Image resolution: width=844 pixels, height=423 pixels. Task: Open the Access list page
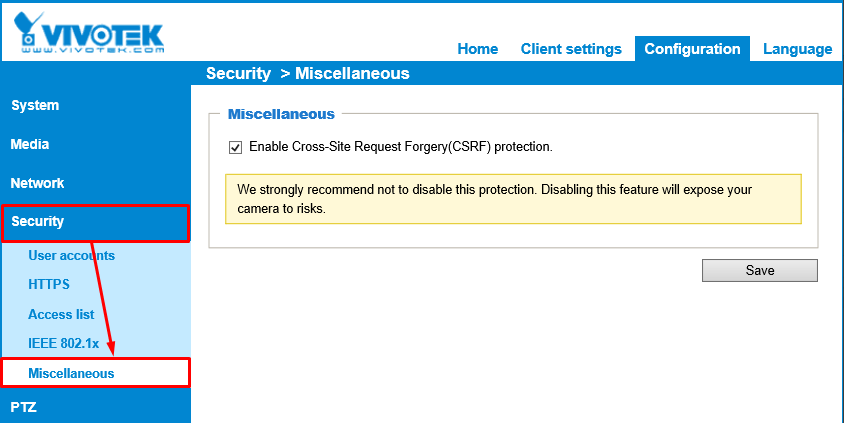pos(61,314)
